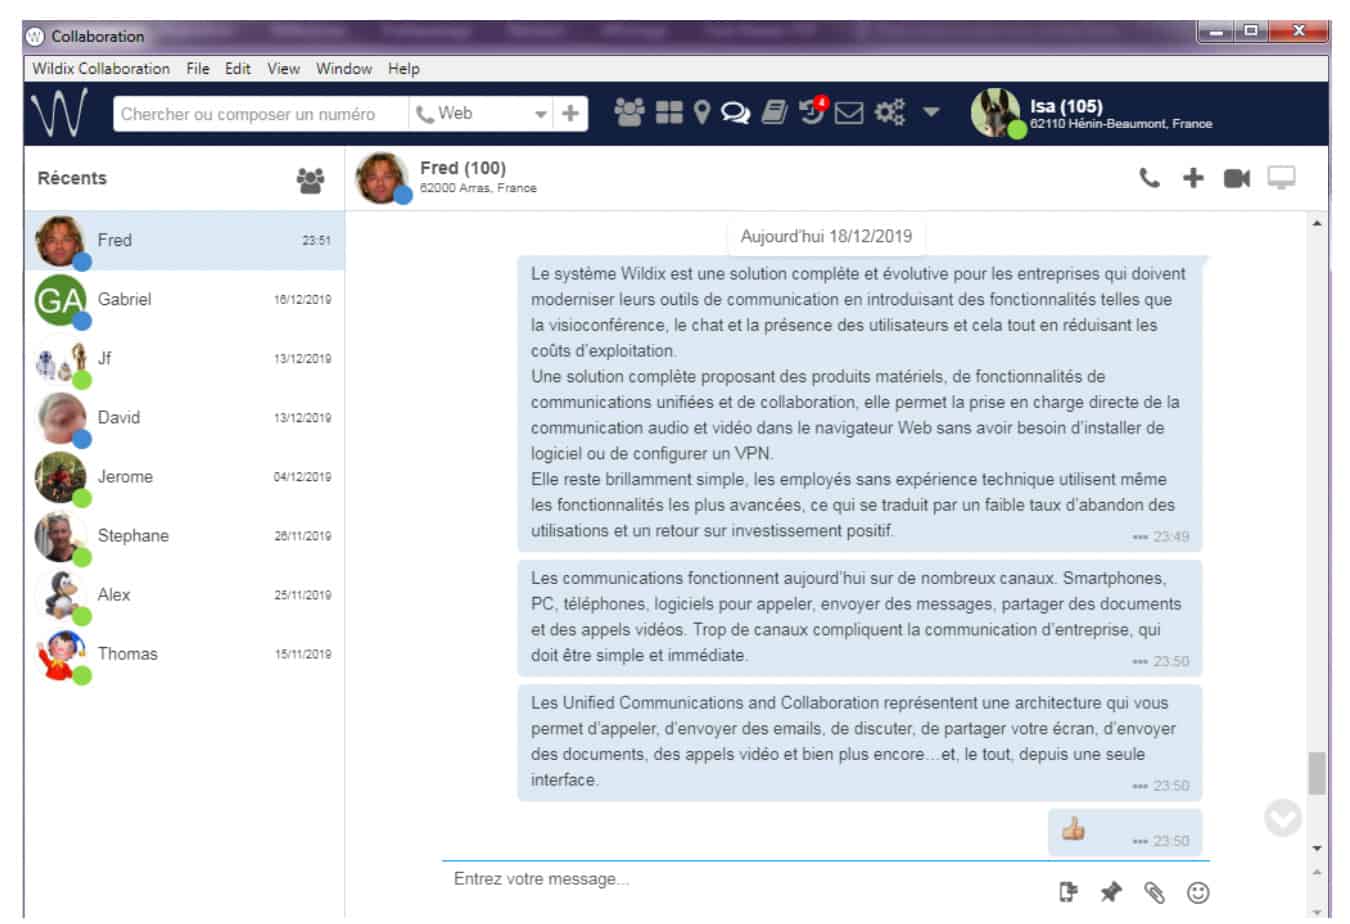Open the chat bubbles icon in top bar
Image resolution: width=1350 pixels, height=924 pixels.
pos(735,113)
